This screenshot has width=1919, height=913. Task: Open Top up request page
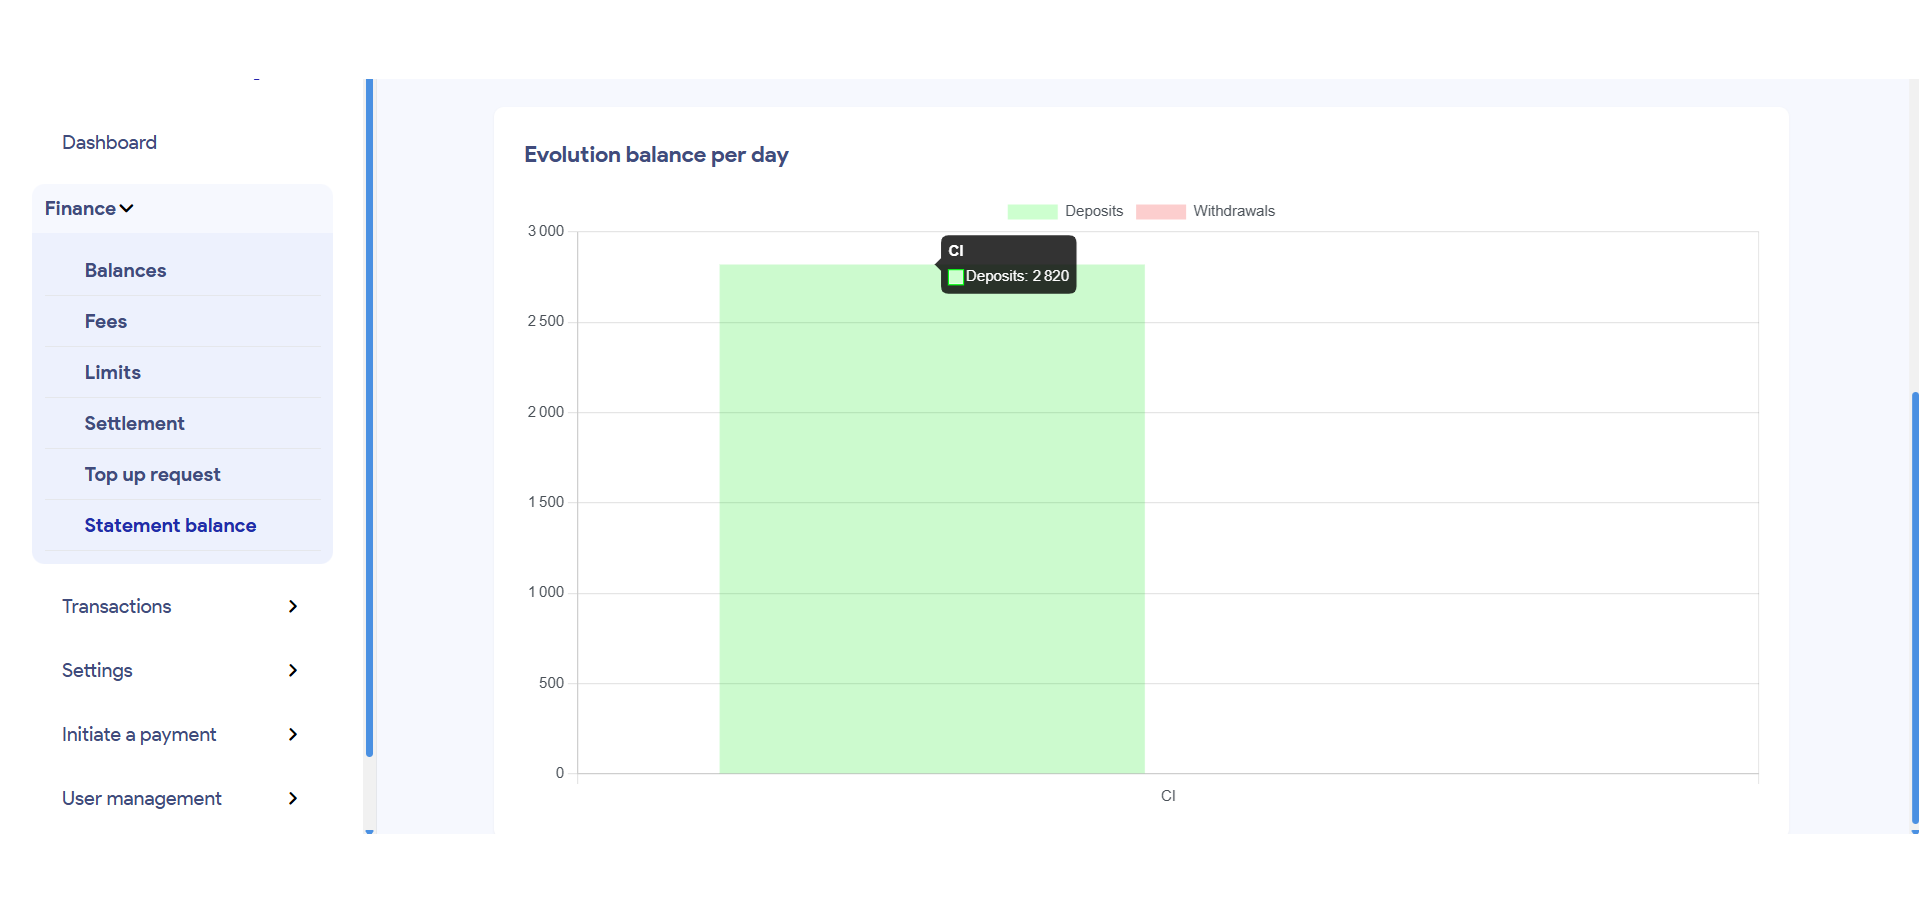click(x=152, y=474)
